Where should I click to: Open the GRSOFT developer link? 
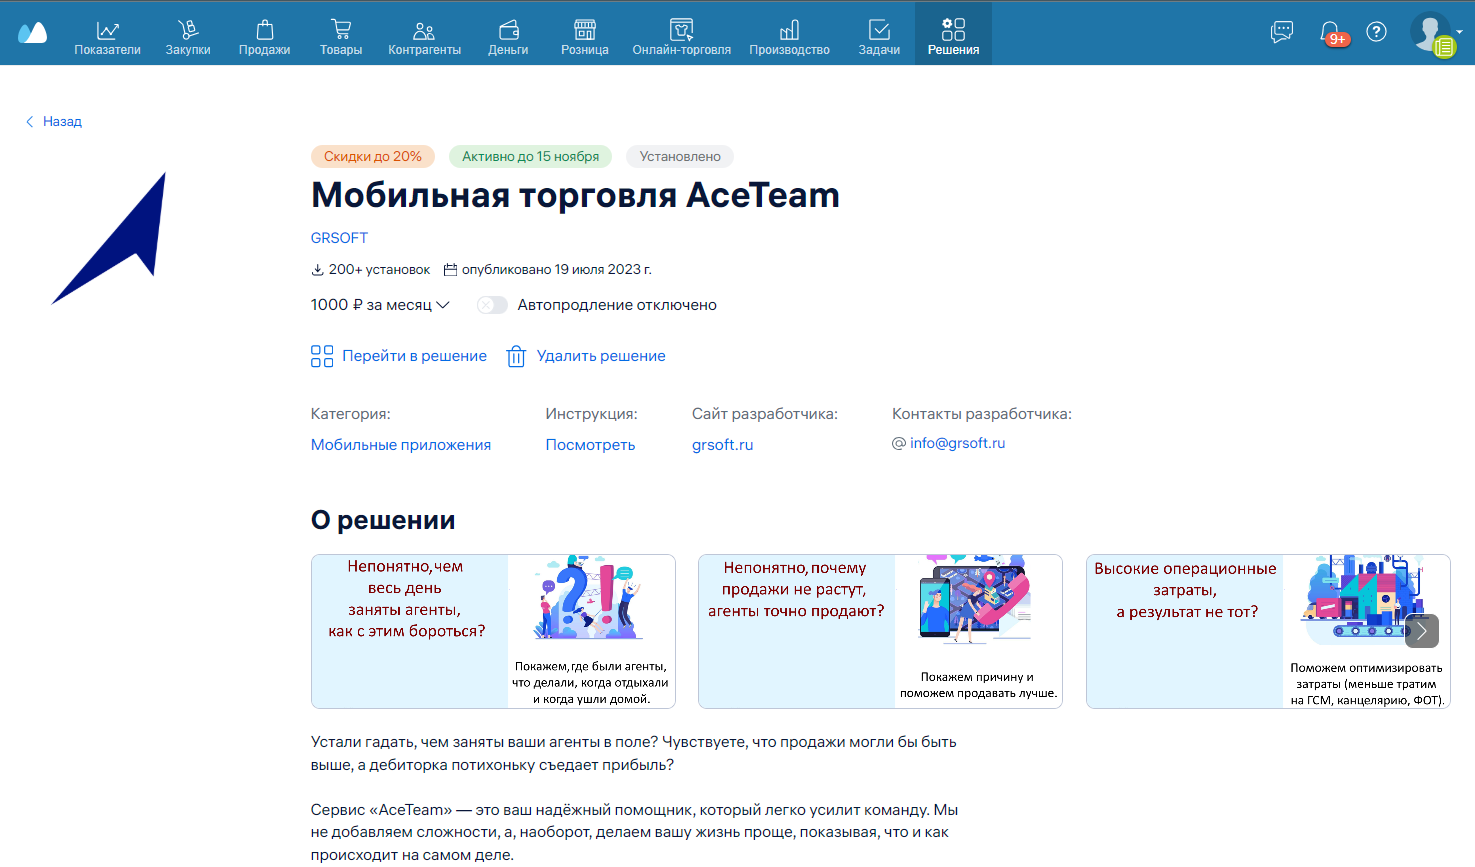click(x=339, y=238)
